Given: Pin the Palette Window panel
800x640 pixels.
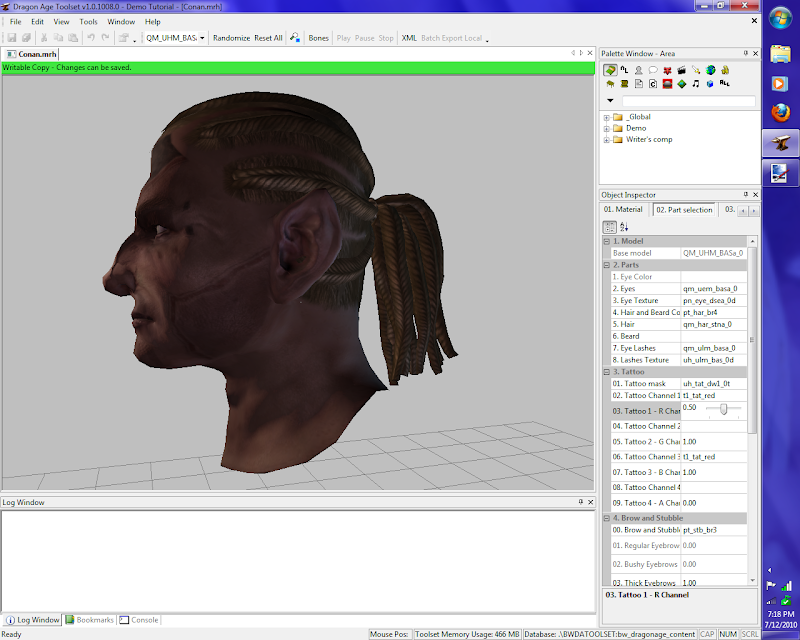Looking at the screenshot, I should (x=745, y=52).
